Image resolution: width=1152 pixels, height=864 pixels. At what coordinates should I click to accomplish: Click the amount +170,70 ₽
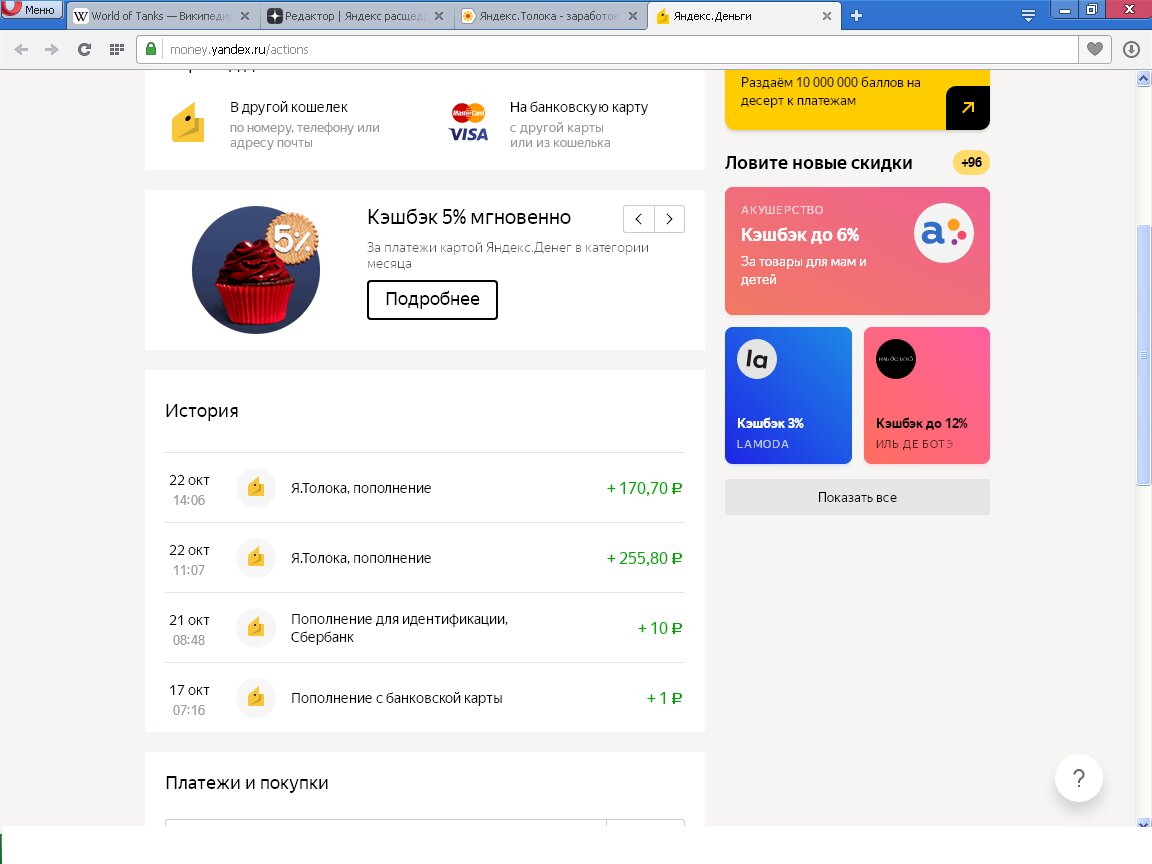[x=644, y=489]
